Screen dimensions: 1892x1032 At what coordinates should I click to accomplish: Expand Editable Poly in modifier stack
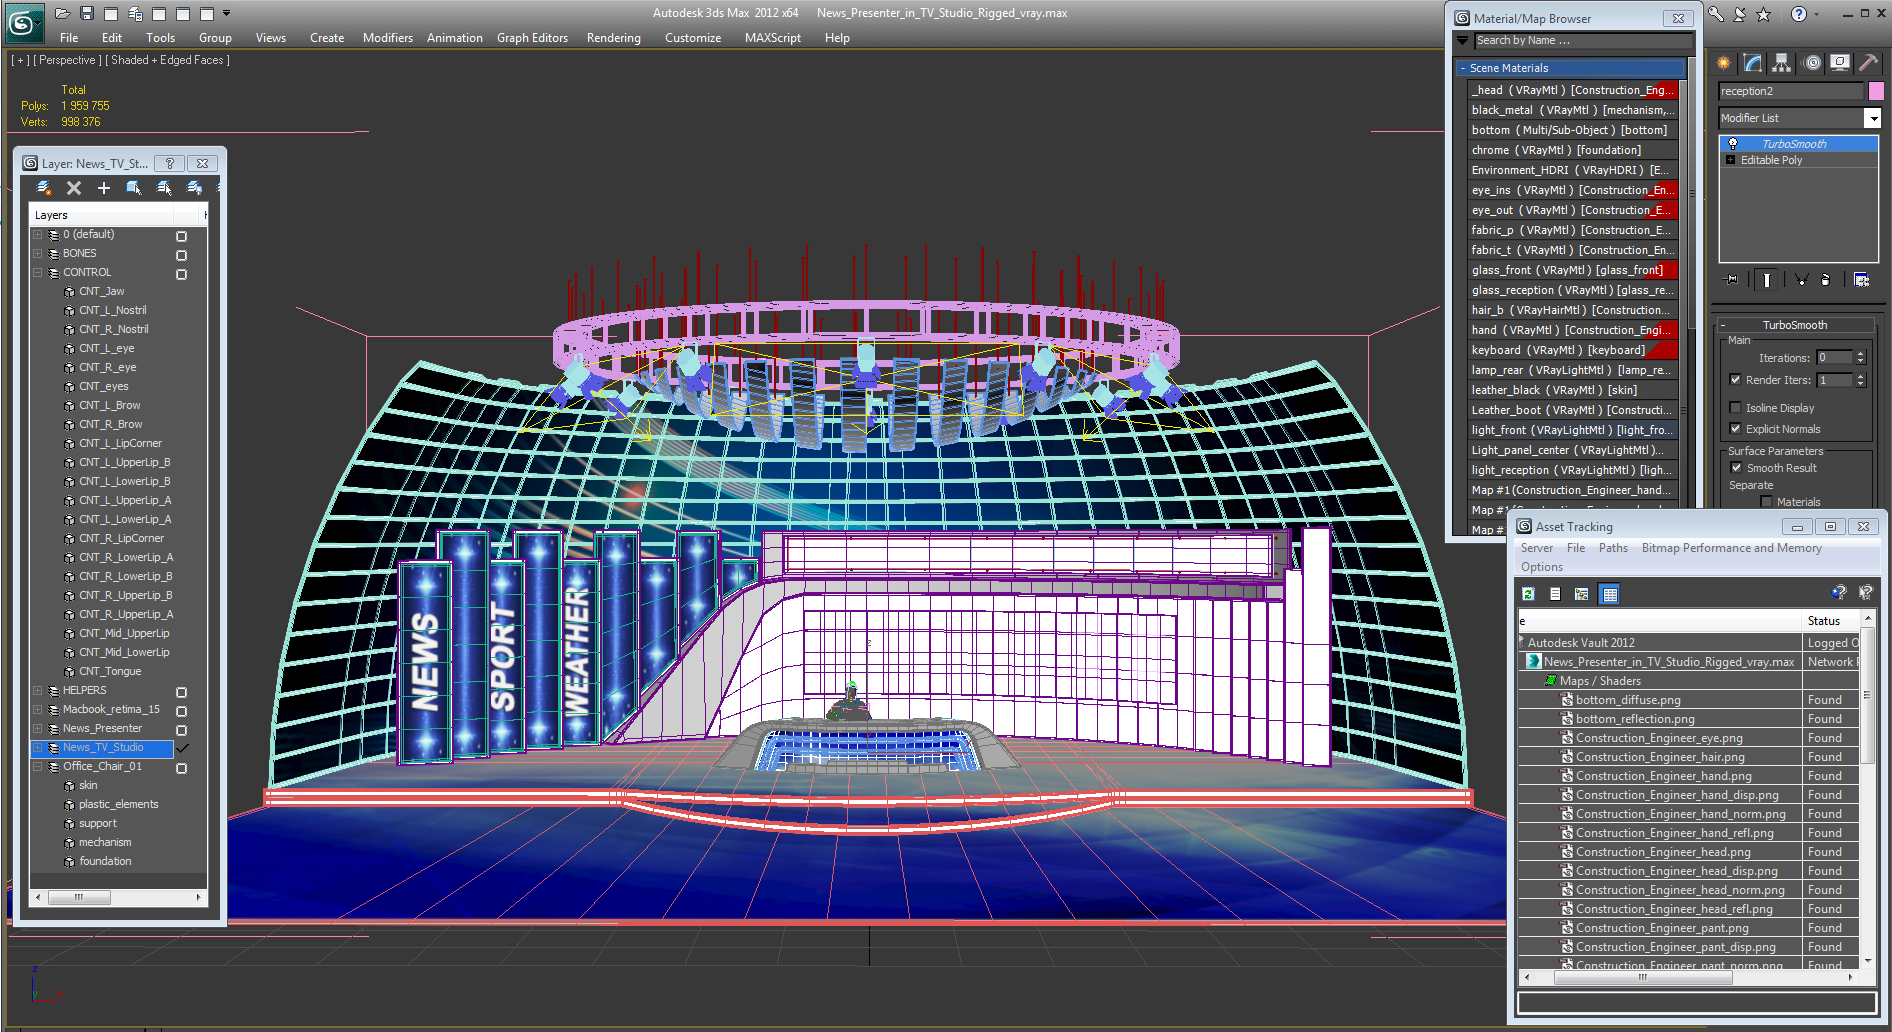pyautogui.click(x=1731, y=160)
